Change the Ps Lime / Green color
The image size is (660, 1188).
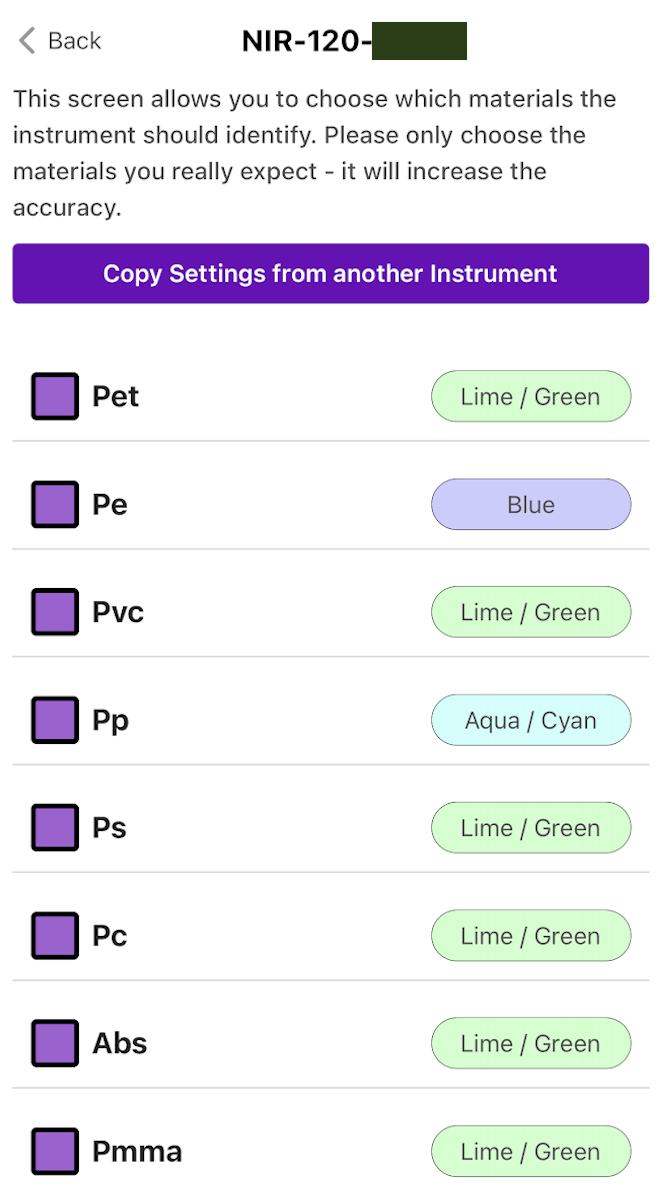(x=531, y=828)
